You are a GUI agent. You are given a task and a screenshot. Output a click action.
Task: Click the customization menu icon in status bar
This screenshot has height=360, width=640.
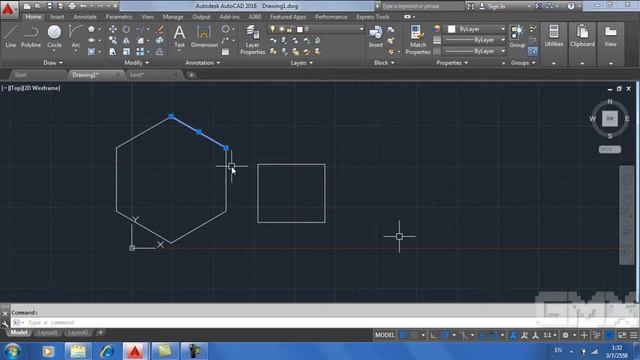click(633, 335)
